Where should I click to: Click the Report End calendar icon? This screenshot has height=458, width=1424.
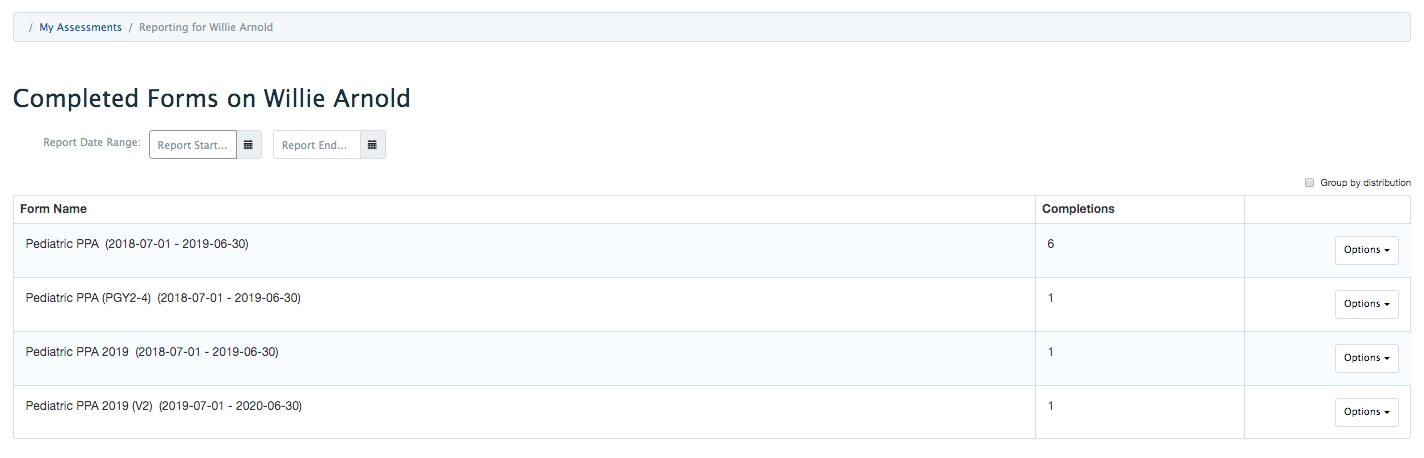[x=372, y=145]
